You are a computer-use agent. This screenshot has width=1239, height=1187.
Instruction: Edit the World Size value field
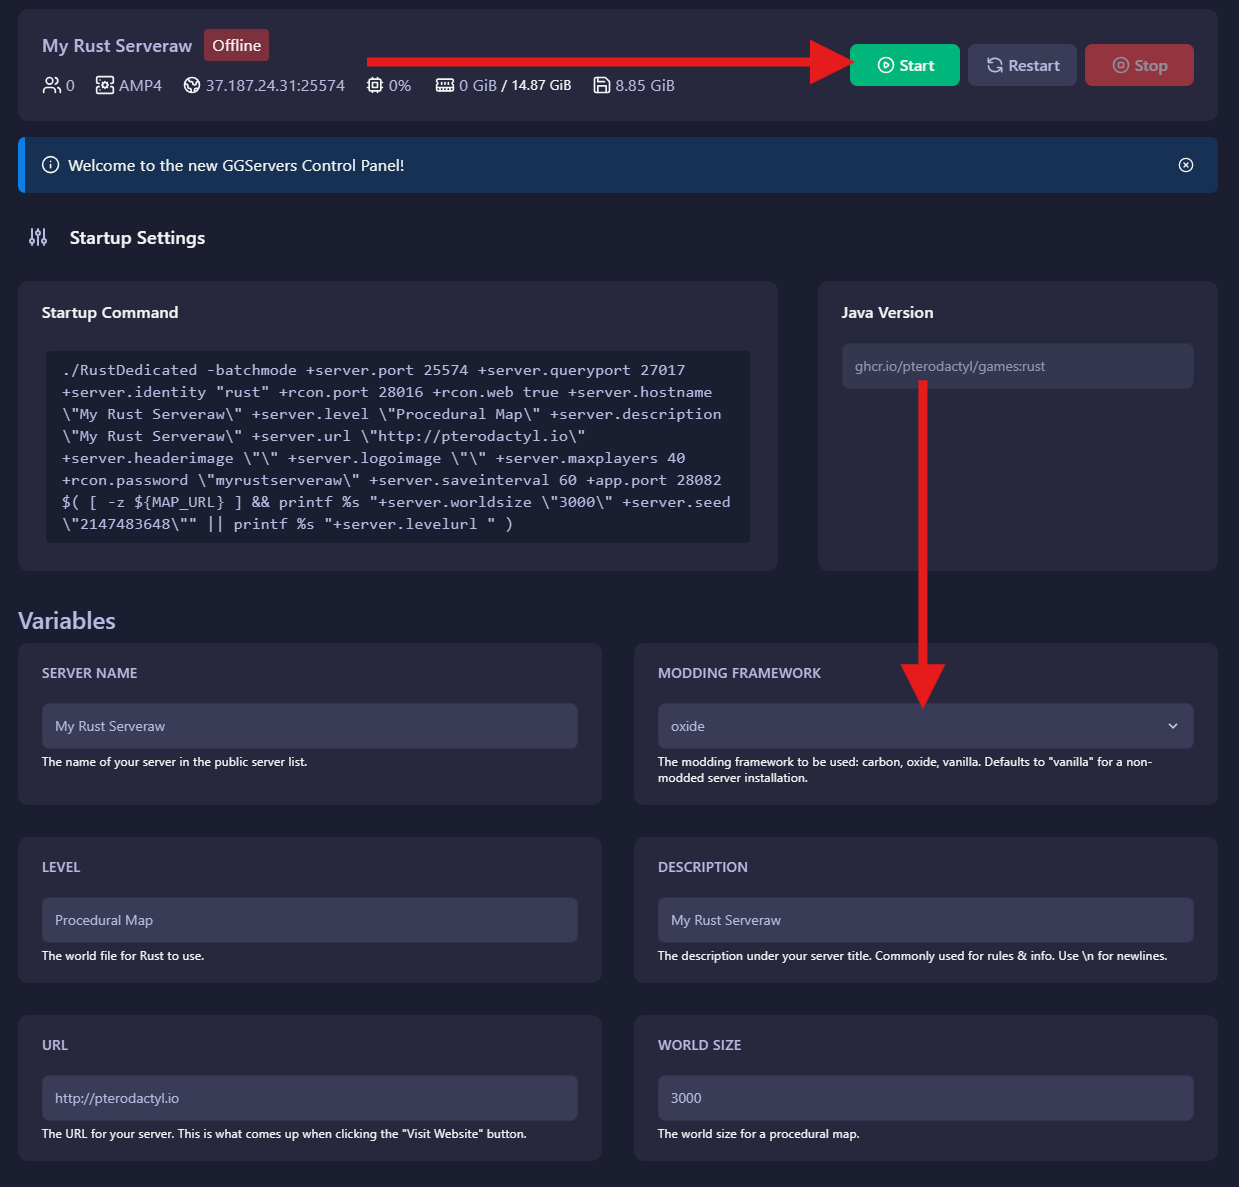(924, 1097)
